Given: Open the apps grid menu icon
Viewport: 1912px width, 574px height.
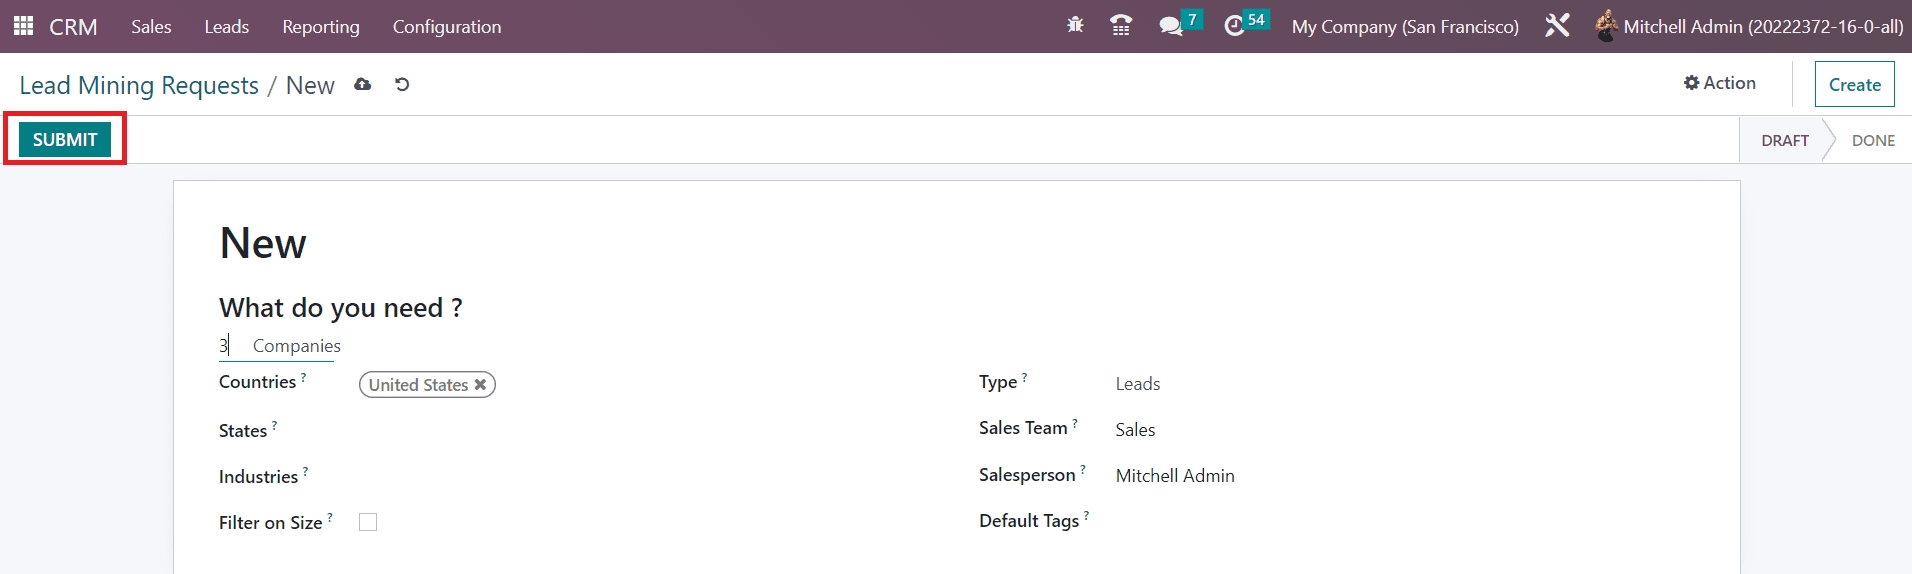Looking at the screenshot, I should 23,26.
